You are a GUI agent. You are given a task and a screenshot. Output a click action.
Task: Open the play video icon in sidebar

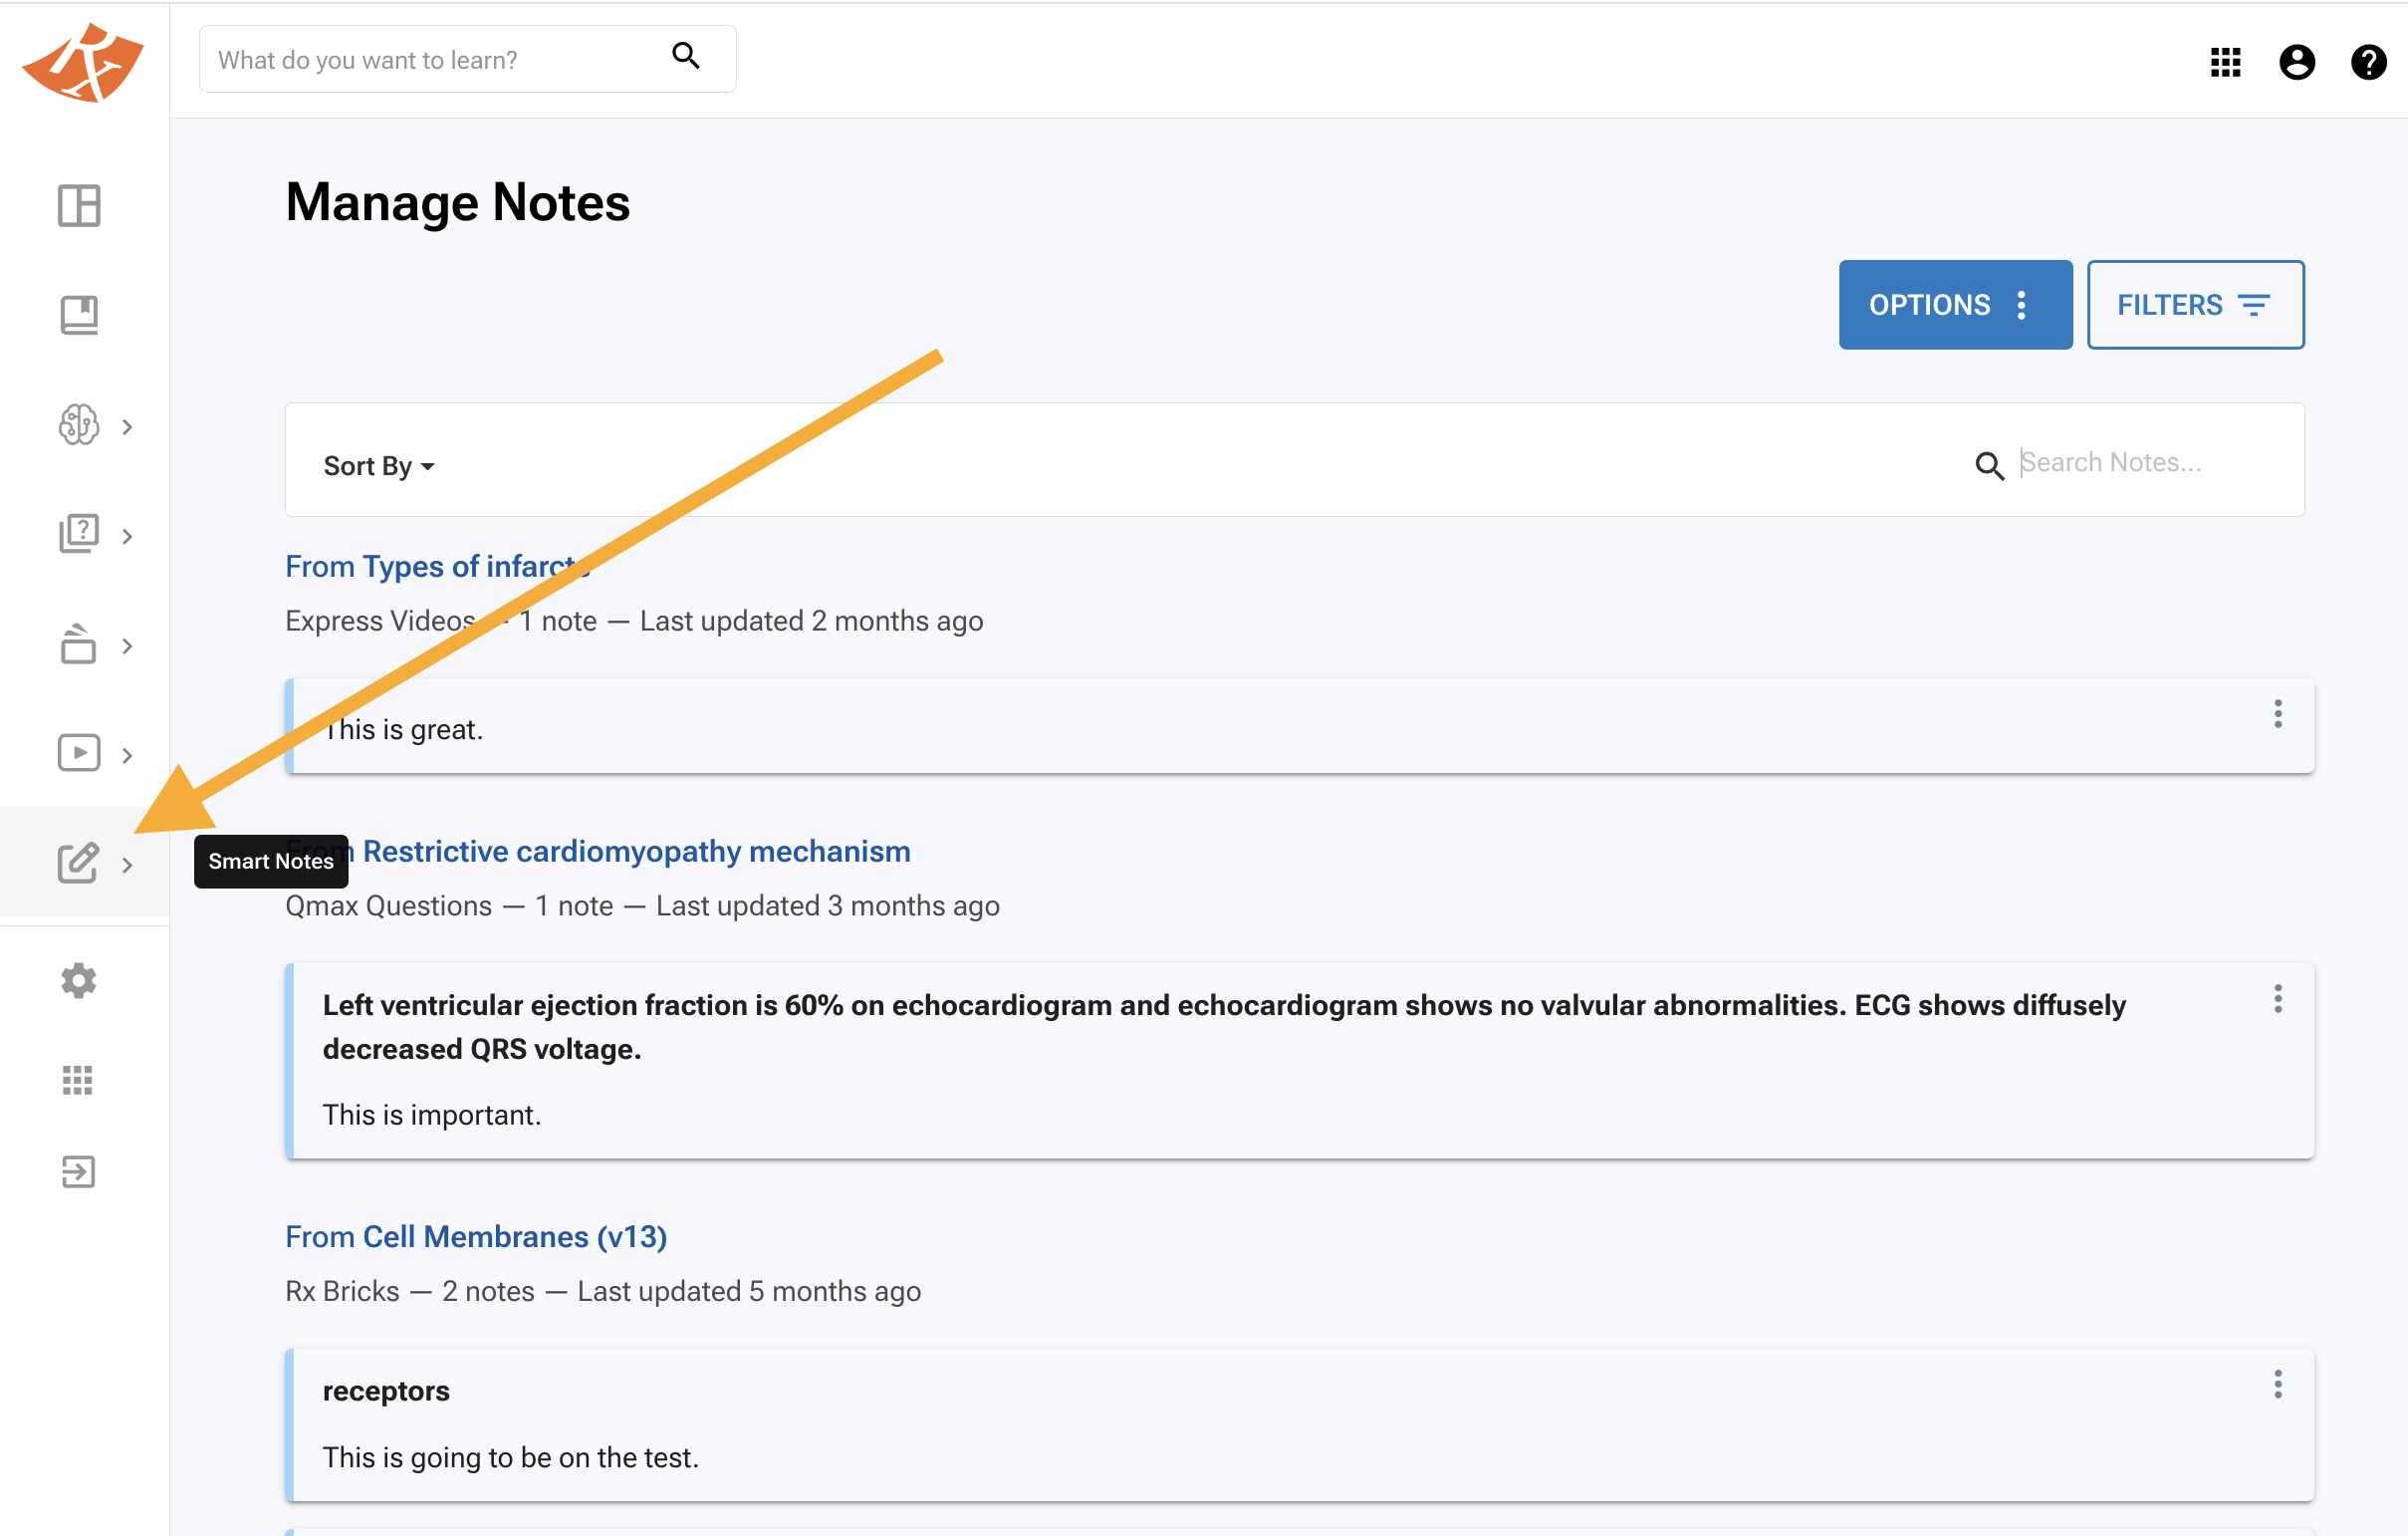click(79, 753)
